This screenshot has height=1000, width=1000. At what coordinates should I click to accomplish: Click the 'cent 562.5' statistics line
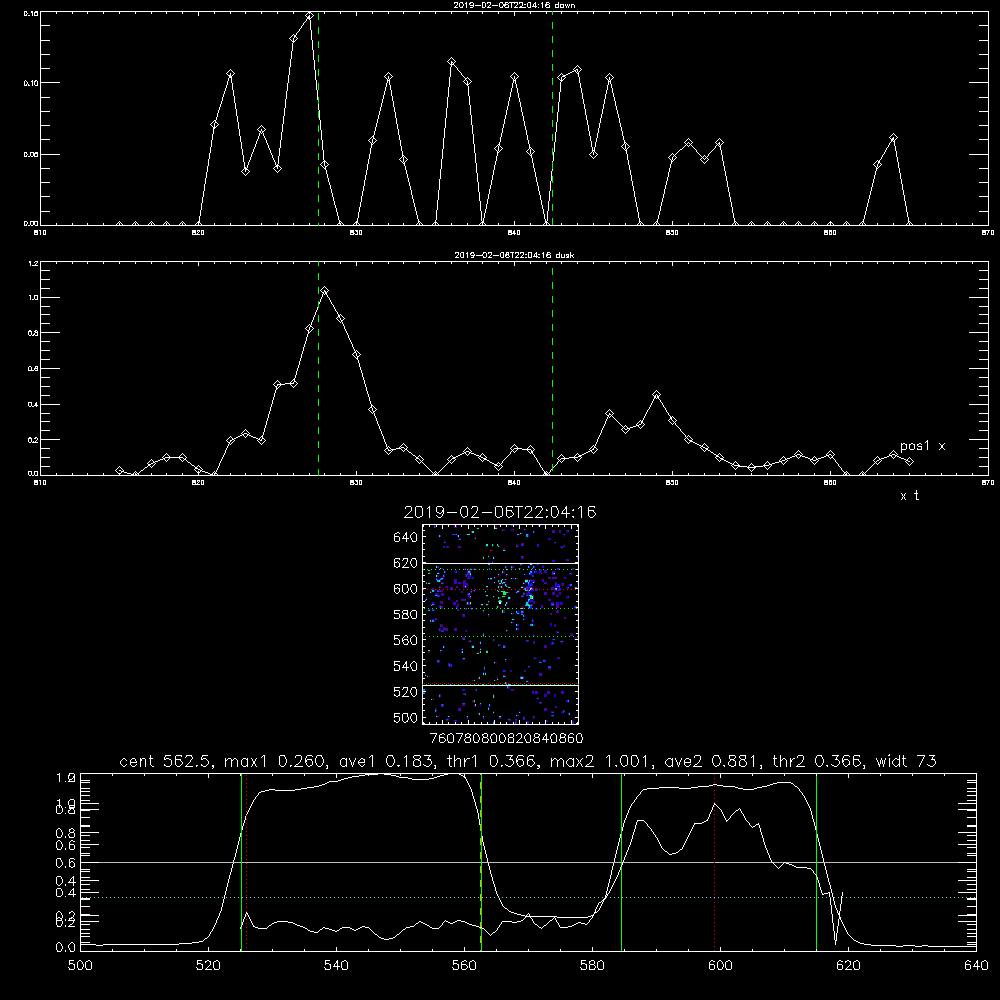[527, 761]
